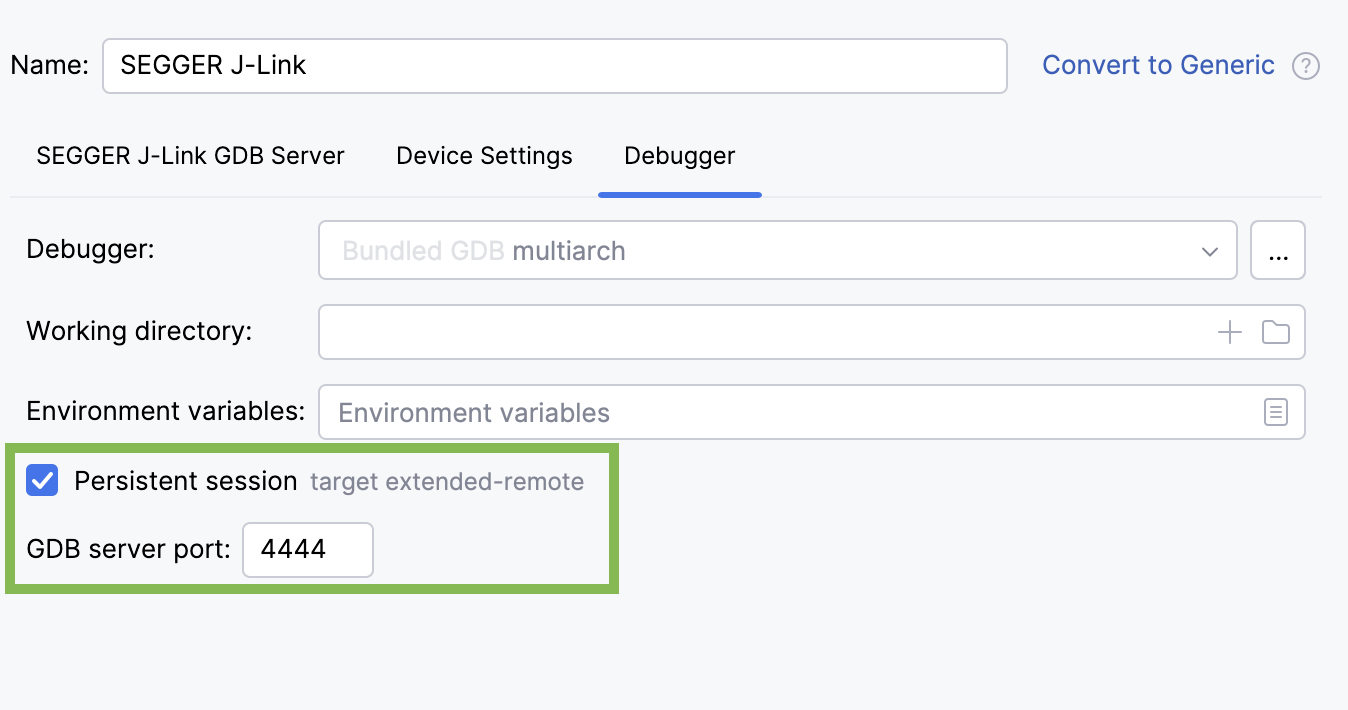Viewport: 1348px width, 710px height.
Task: Browse for working directory using folder icon
Action: click(x=1275, y=332)
